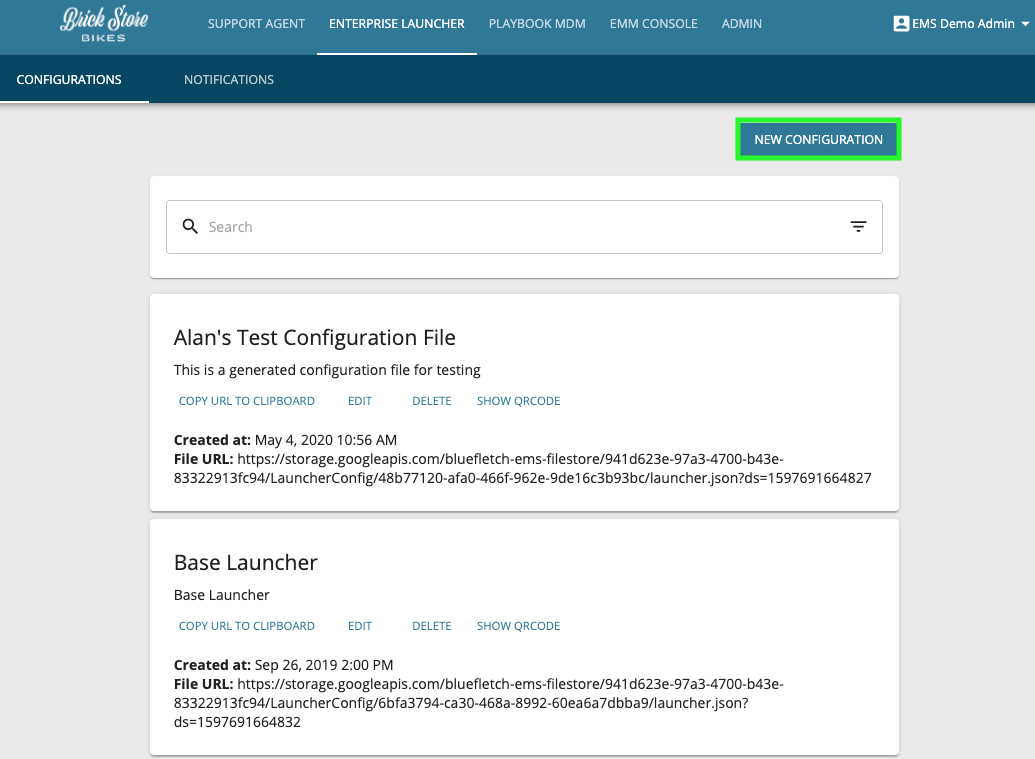Click the File URL of Alan's Test Configuration

[522, 468]
